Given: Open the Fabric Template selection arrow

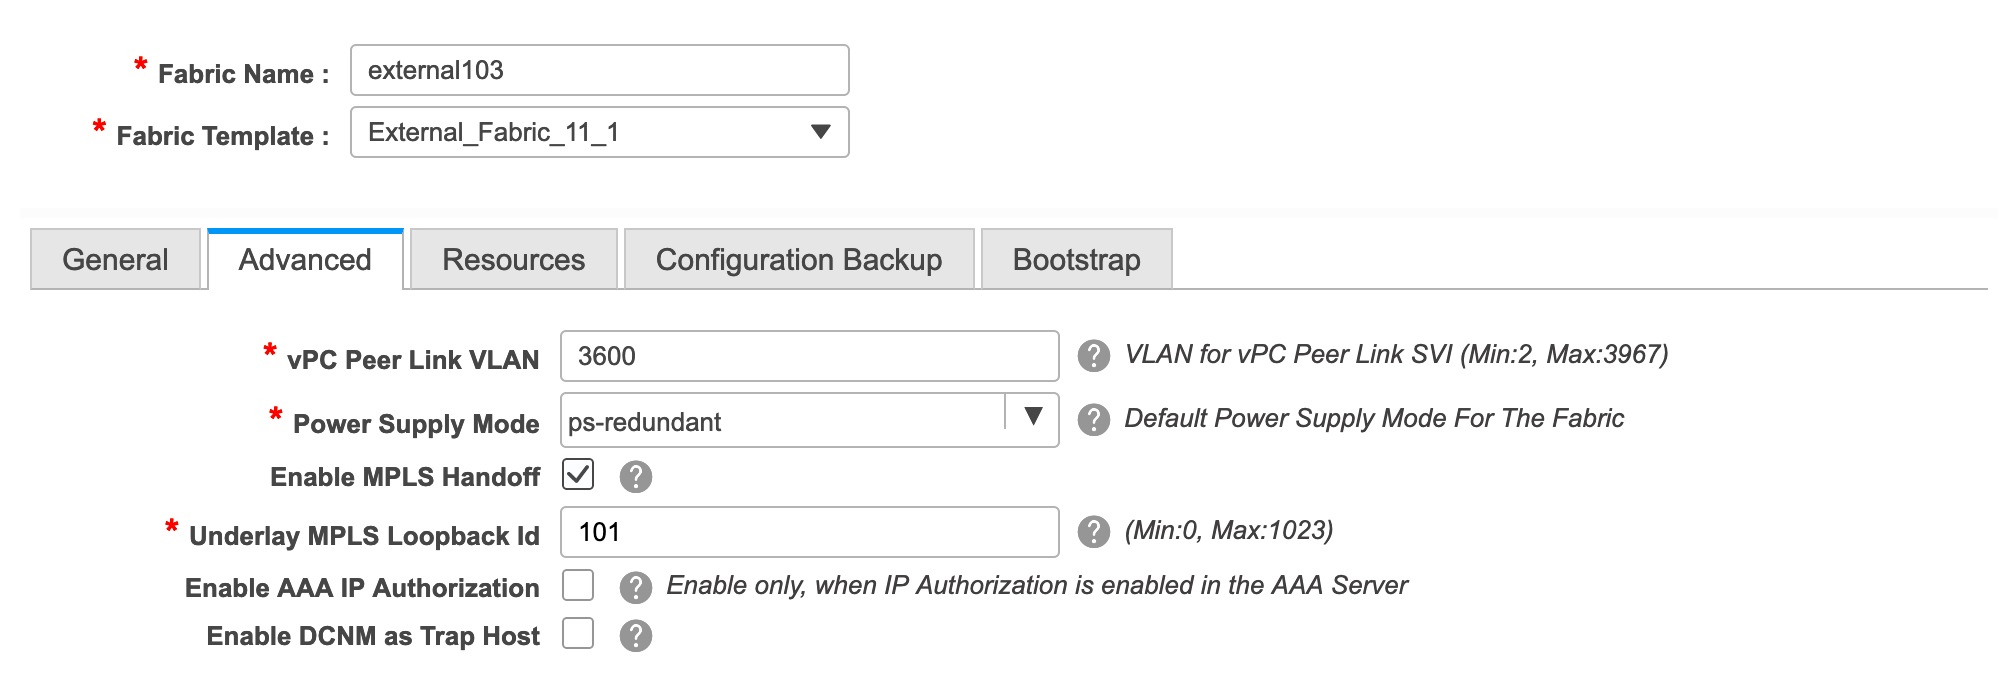Looking at the screenshot, I should (x=820, y=131).
